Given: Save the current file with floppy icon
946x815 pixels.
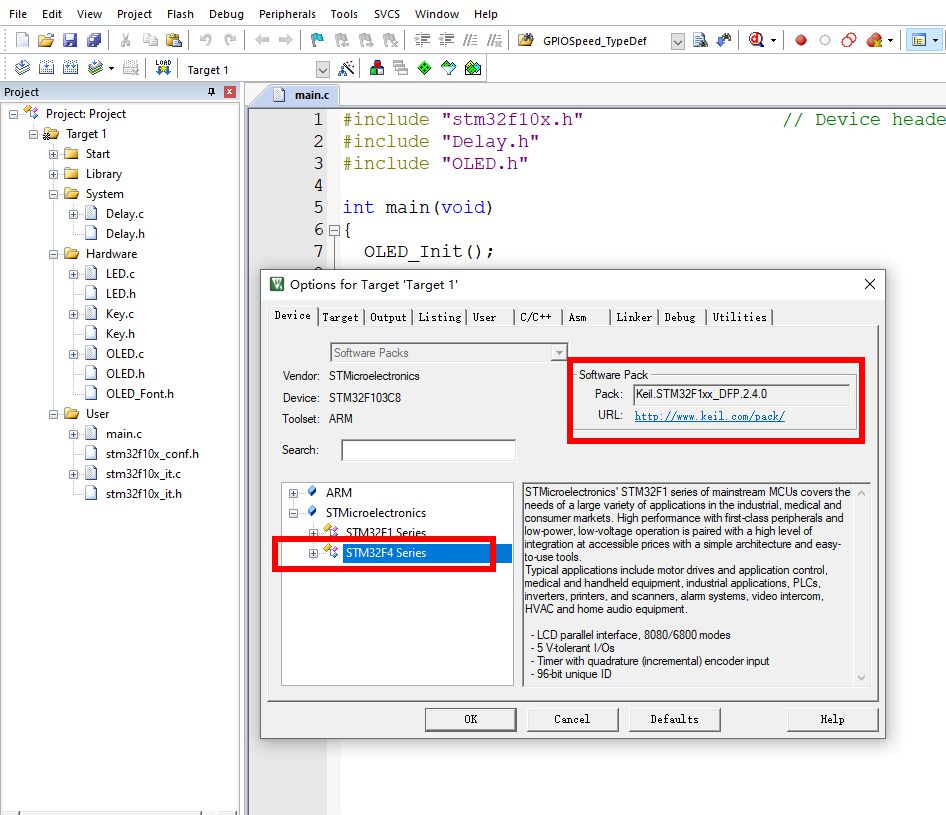Looking at the screenshot, I should click(70, 40).
